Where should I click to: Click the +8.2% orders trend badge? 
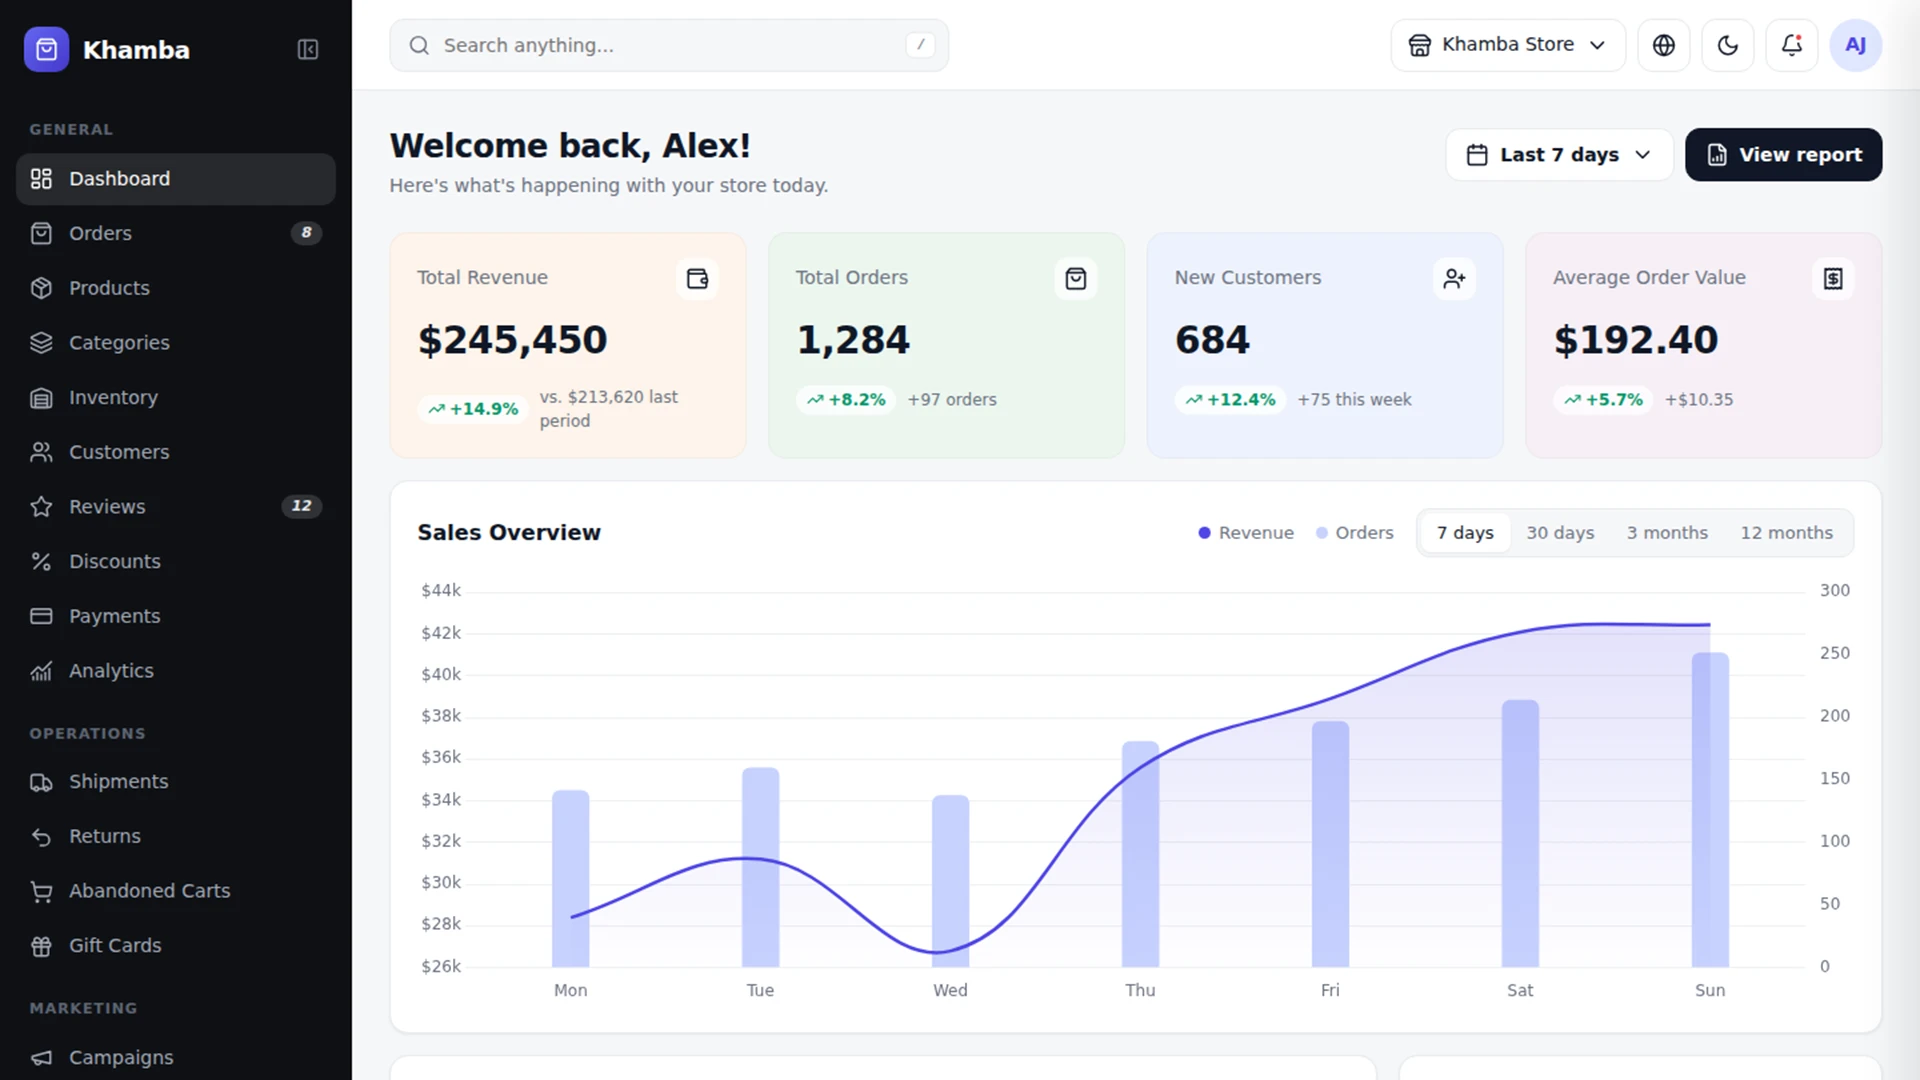pos(846,400)
